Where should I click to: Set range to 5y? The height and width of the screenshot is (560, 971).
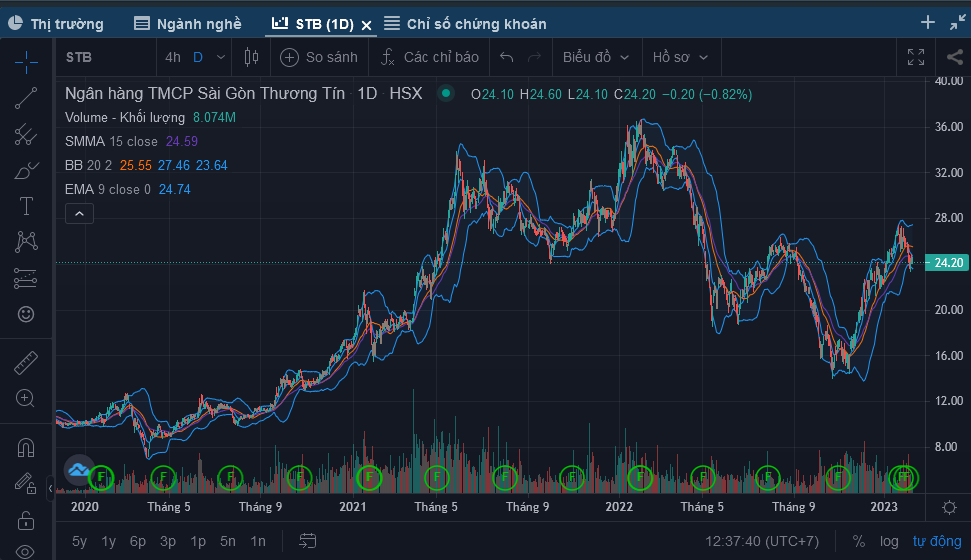(79, 541)
